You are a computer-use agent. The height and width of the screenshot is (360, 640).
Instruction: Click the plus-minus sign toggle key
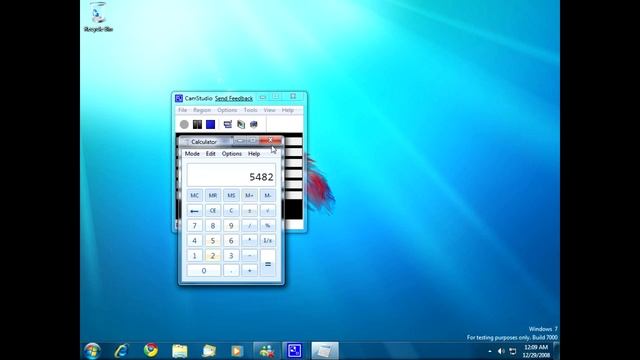pyautogui.click(x=249, y=211)
